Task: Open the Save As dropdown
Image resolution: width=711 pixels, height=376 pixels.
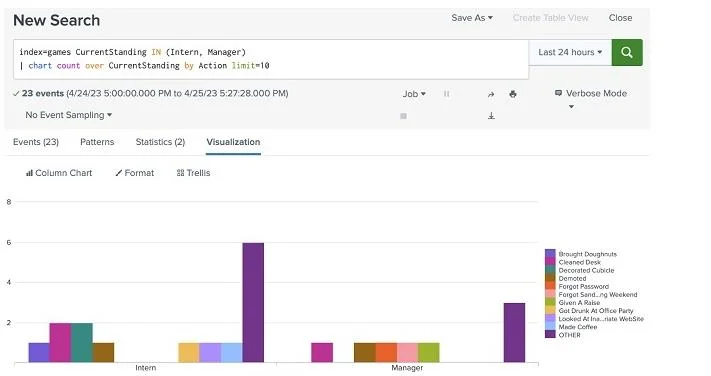Action: click(472, 18)
